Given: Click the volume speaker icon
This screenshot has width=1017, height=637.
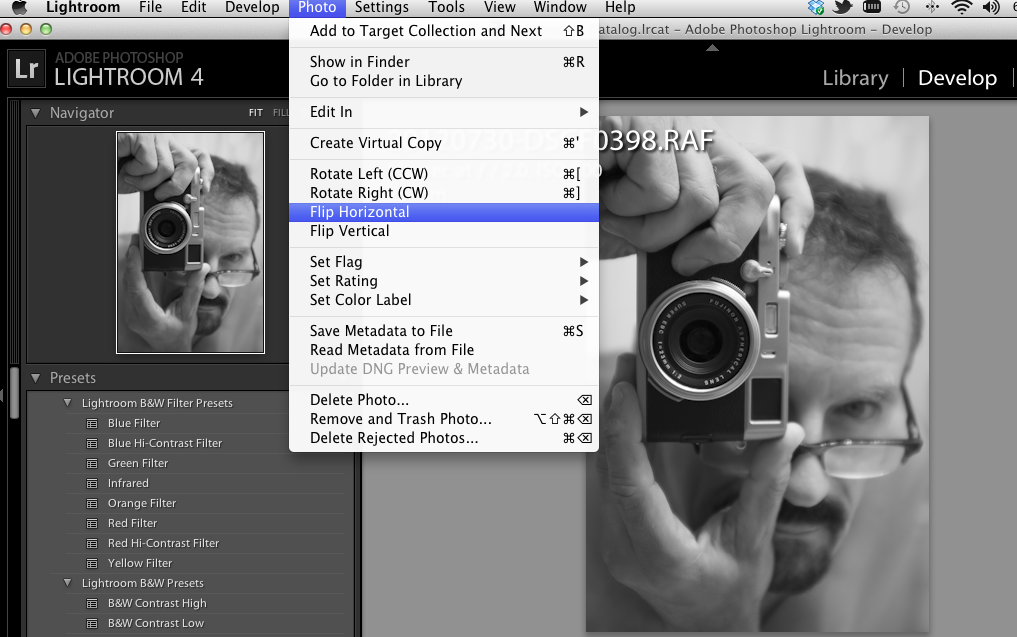Looking at the screenshot, I should pos(991,8).
